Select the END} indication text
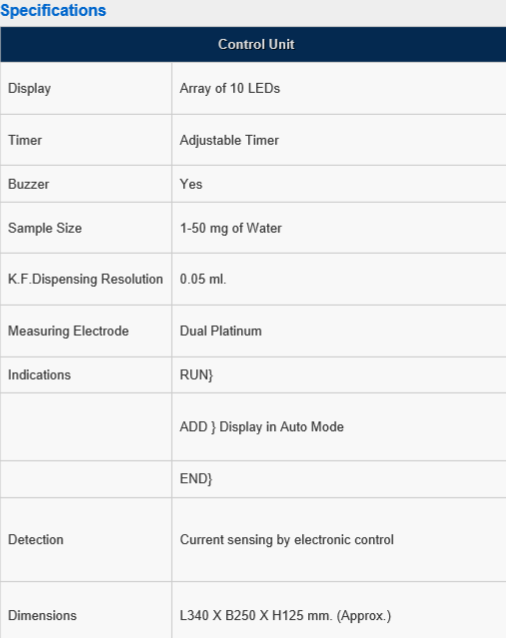This screenshot has height=638, width=506. pyautogui.click(x=196, y=479)
